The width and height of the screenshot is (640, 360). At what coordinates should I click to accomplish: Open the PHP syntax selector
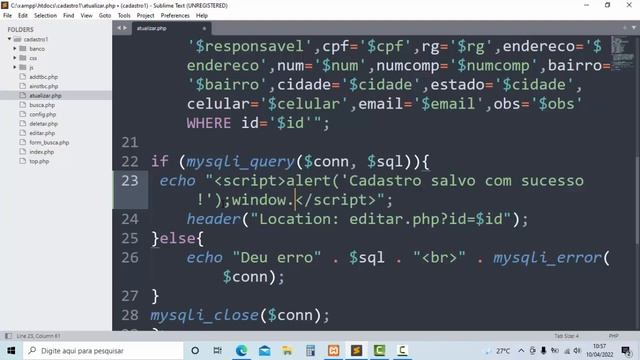tap(613, 336)
